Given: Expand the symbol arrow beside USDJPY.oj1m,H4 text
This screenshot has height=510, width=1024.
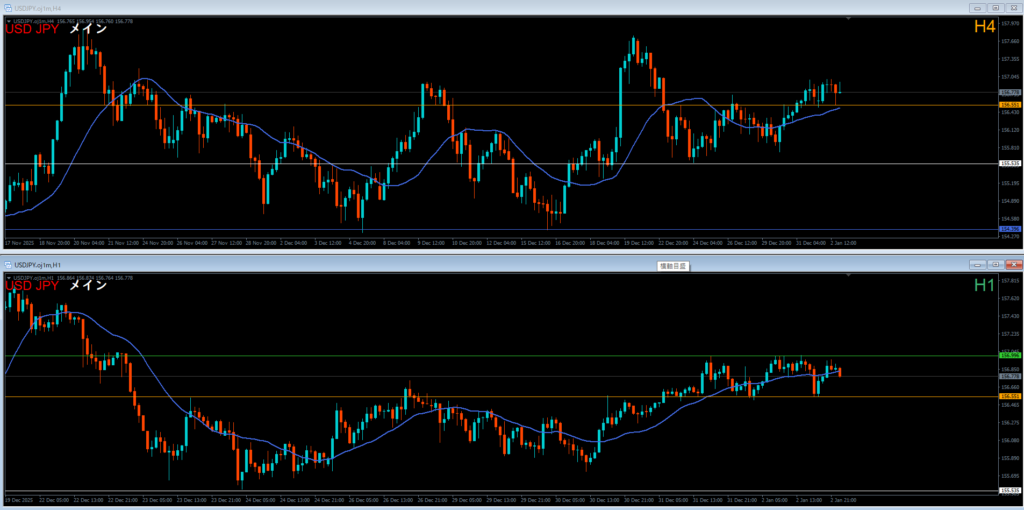Looking at the screenshot, I should point(8,21).
